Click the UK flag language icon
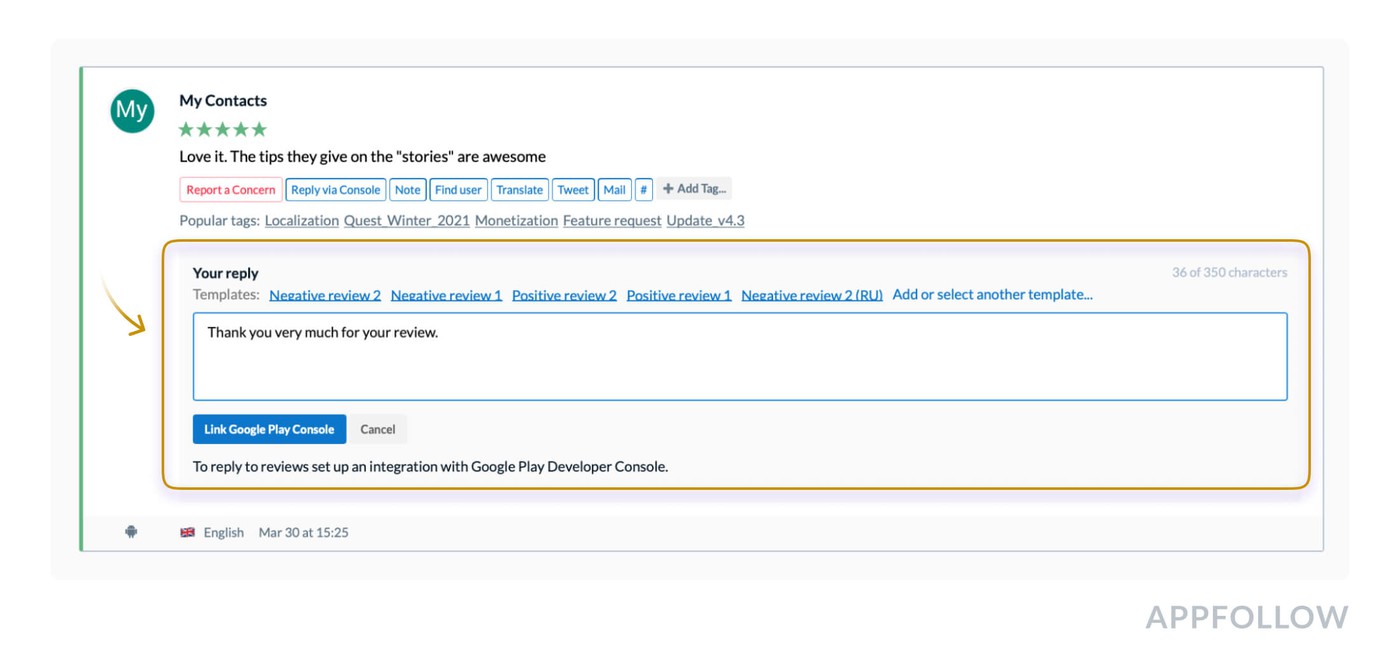Image resolution: width=1400 pixels, height=654 pixels. pos(187,532)
